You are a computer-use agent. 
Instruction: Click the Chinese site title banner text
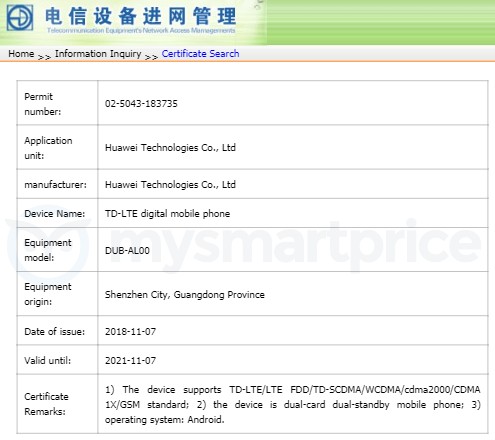click(x=140, y=16)
